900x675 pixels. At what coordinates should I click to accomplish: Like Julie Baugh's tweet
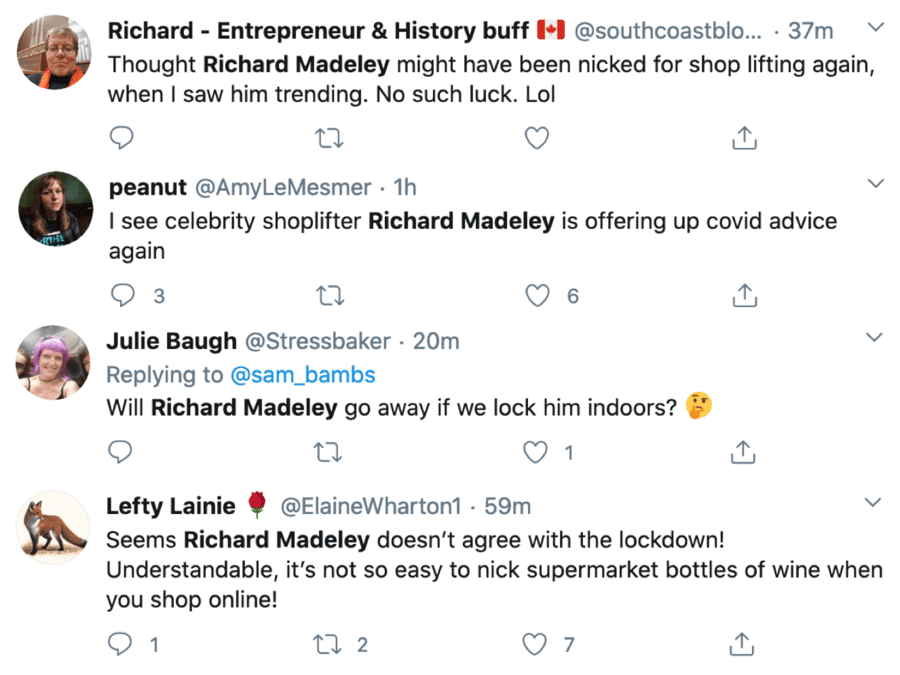click(538, 453)
